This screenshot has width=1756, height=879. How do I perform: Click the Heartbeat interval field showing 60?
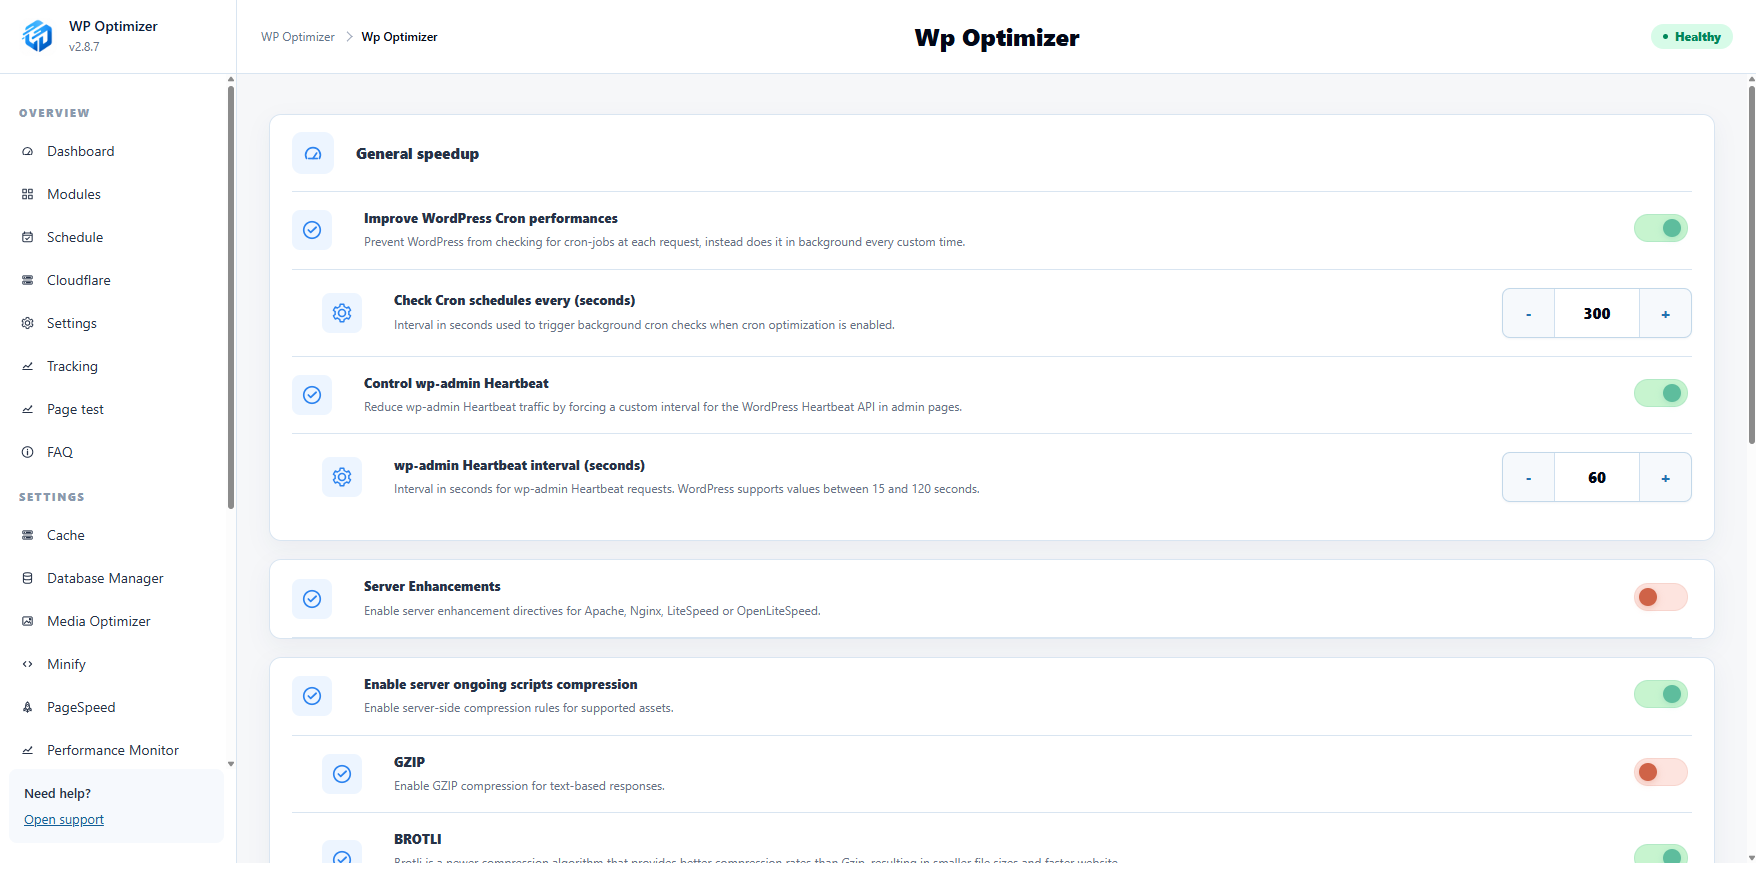pyautogui.click(x=1597, y=478)
